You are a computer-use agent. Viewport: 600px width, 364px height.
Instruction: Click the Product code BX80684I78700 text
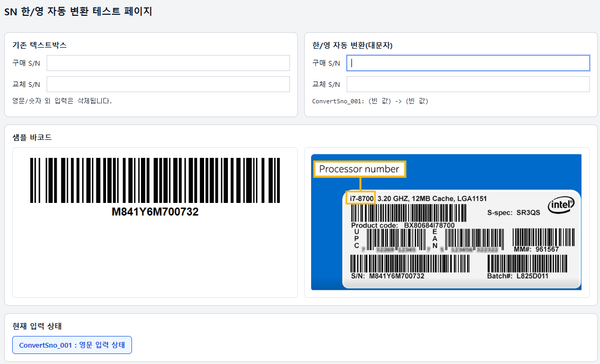tap(403, 225)
